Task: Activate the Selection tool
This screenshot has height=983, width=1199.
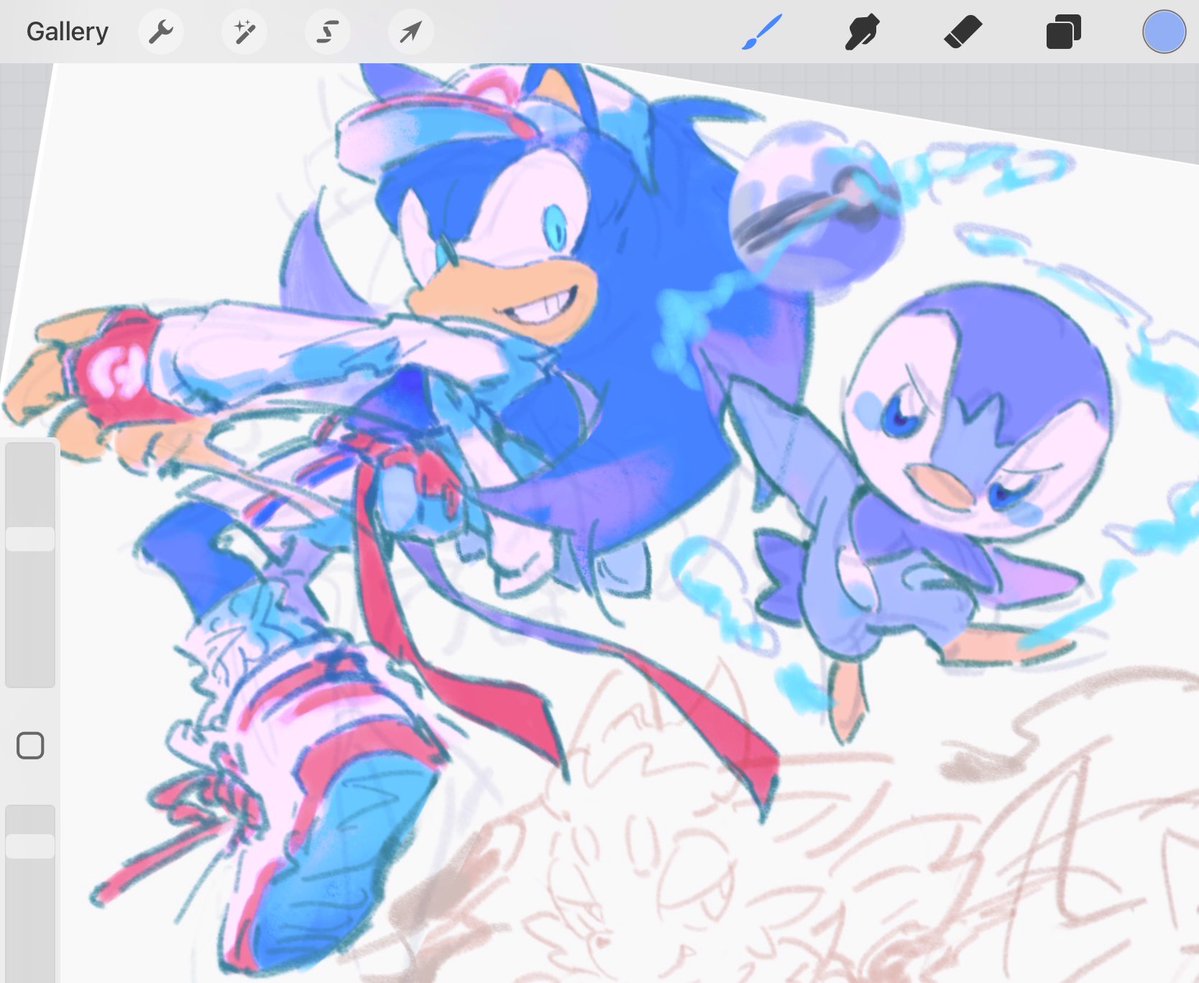Action: click(327, 32)
